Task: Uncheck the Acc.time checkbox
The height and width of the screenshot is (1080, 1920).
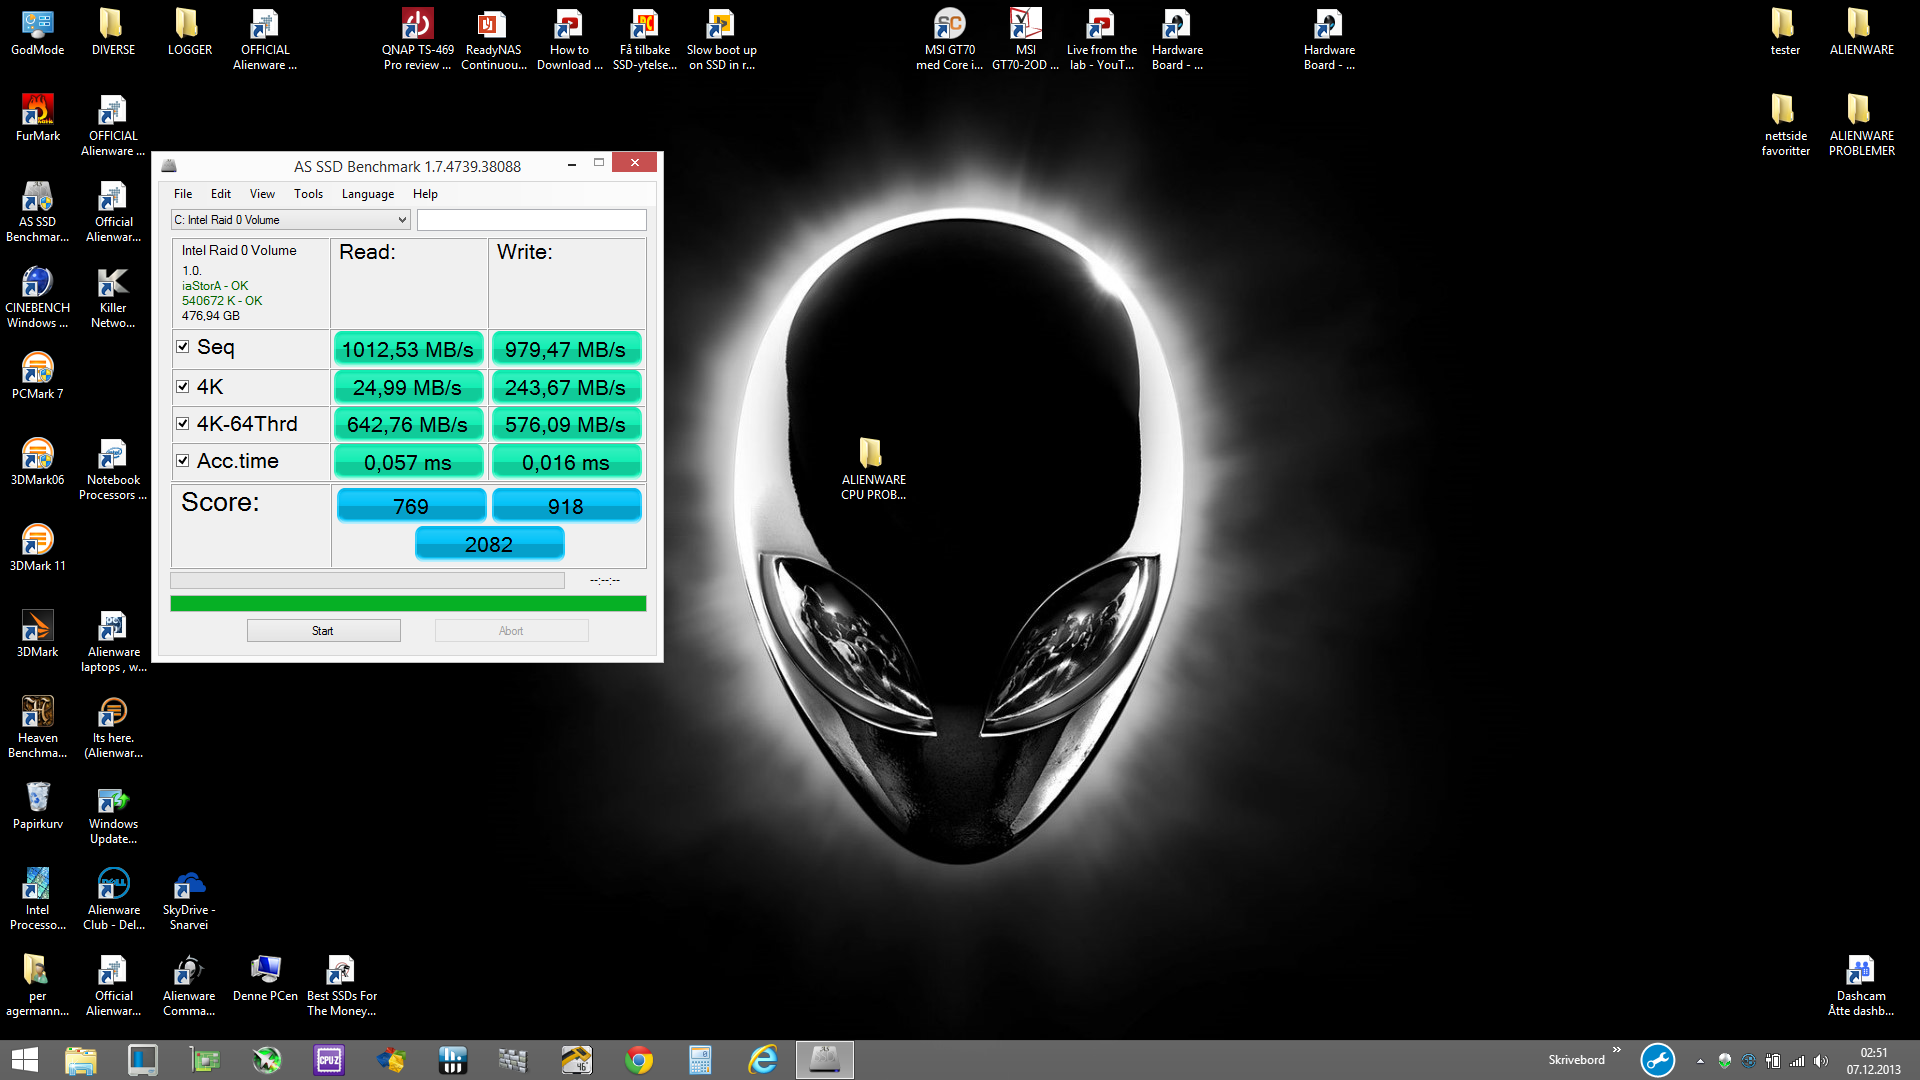Action: tap(183, 461)
